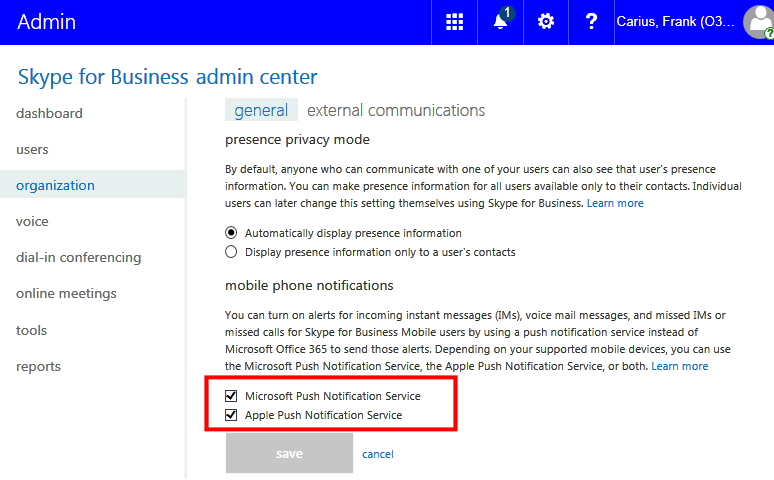Screen dimensions: 774x480
Task: Uncheck Microsoft Push Notification Service
Action: click(x=231, y=396)
